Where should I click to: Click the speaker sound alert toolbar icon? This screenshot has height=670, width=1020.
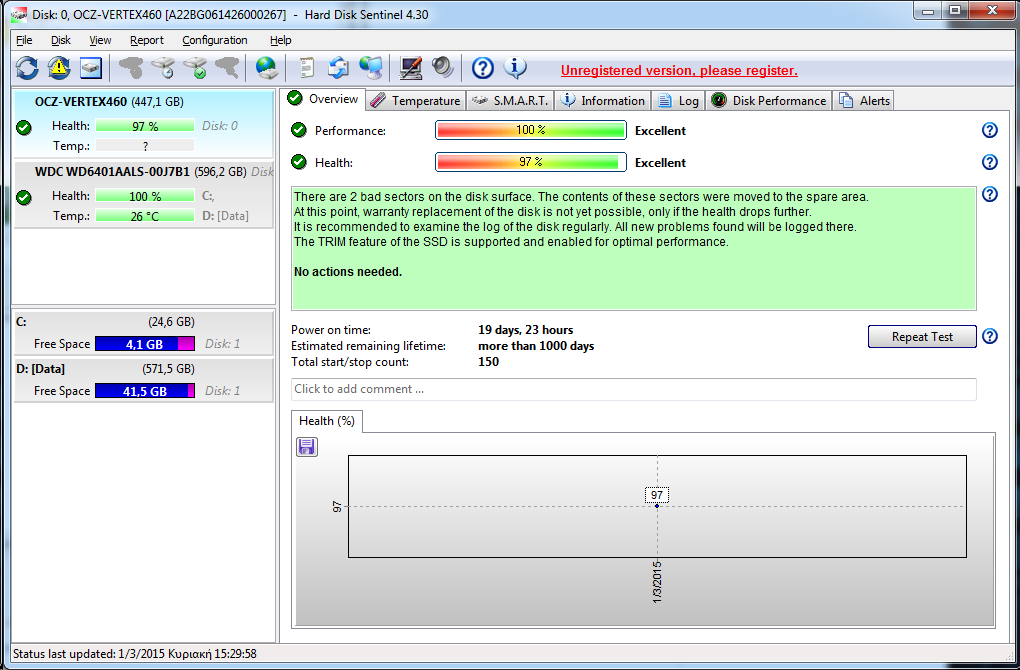pyautogui.click(x=442, y=68)
